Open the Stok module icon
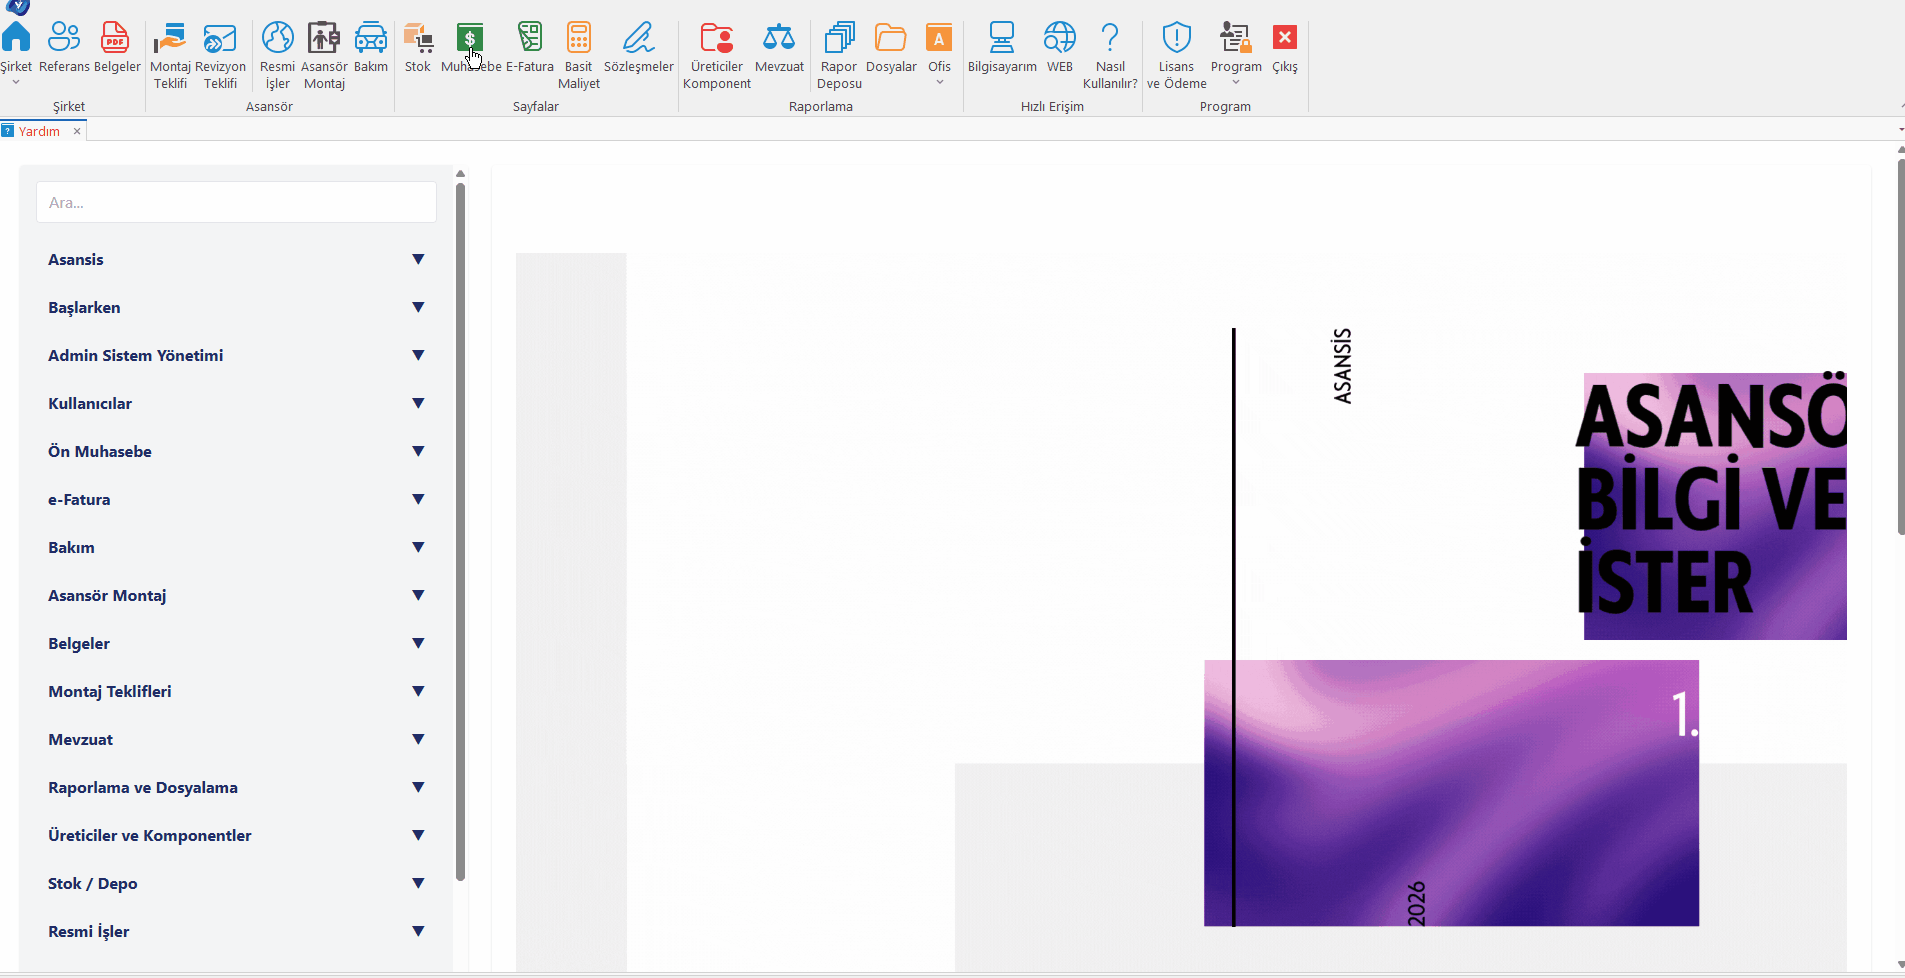Viewport: 1905px width, 978px height. (418, 40)
